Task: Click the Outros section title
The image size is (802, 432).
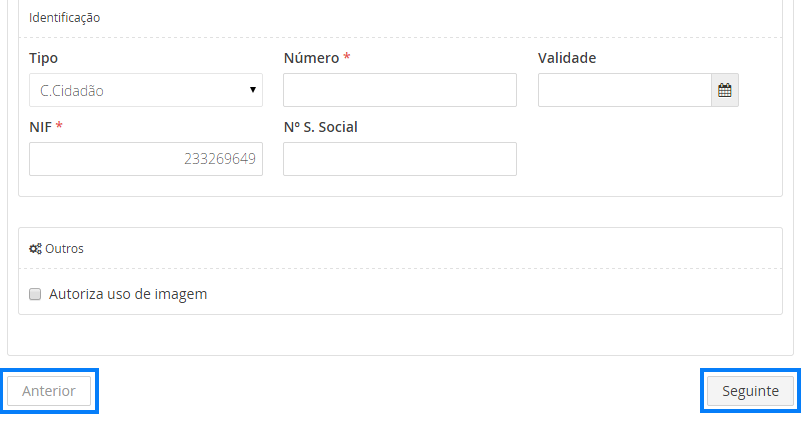Action: pyautogui.click(x=65, y=248)
